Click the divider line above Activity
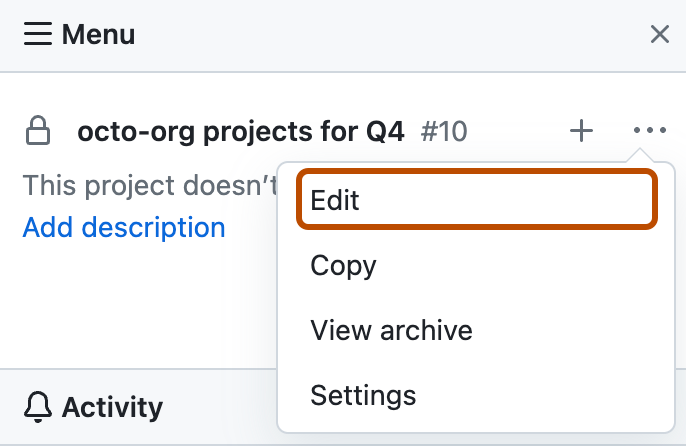 tap(140, 369)
